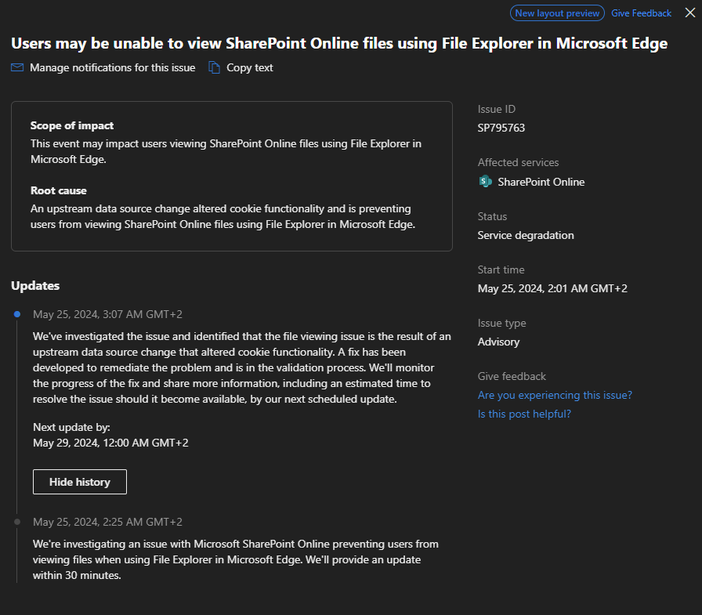Click the Affected services label
Screen dimensions: 702x615
coord(518,162)
